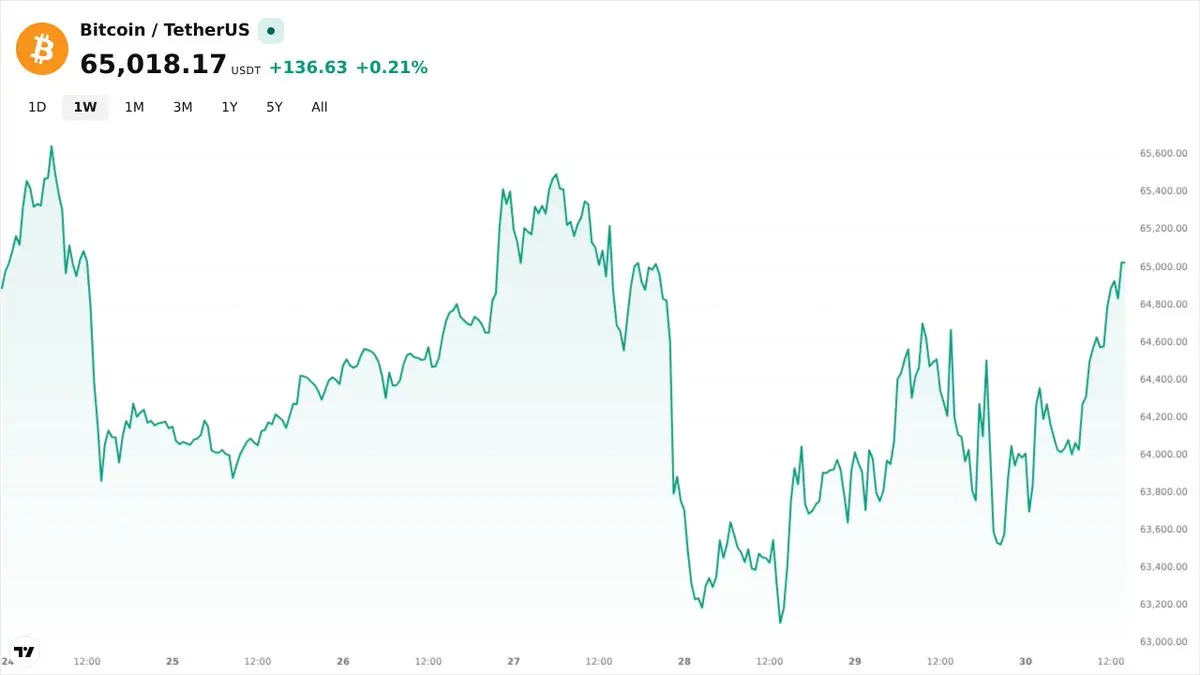Open the Bitcoin / TetherUS symbol title
The height and width of the screenshot is (675, 1200).
tap(165, 30)
